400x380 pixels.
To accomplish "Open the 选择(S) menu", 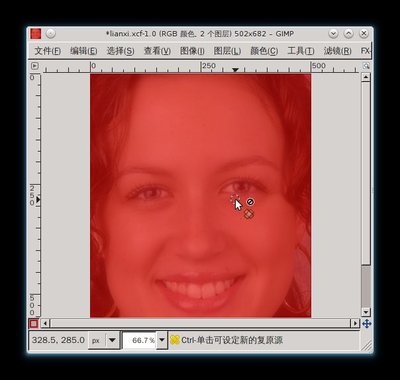I will tap(120, 51).
